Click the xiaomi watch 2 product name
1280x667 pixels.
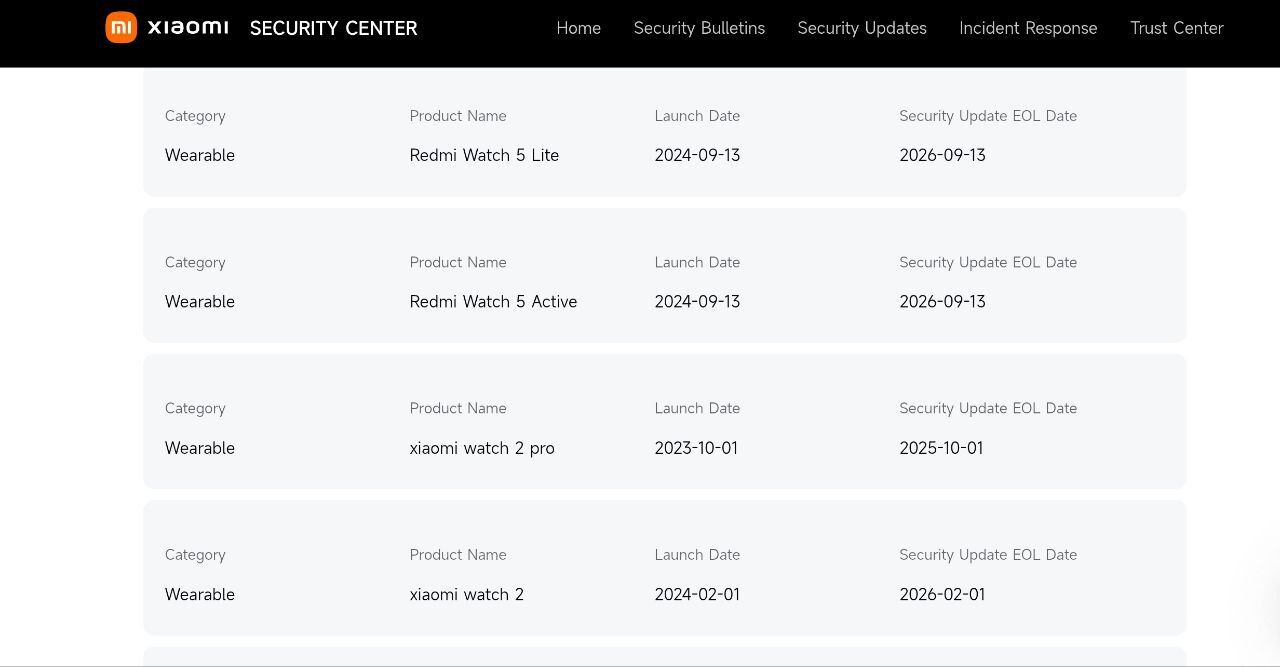pyautogui.click(x=466, y=595)
